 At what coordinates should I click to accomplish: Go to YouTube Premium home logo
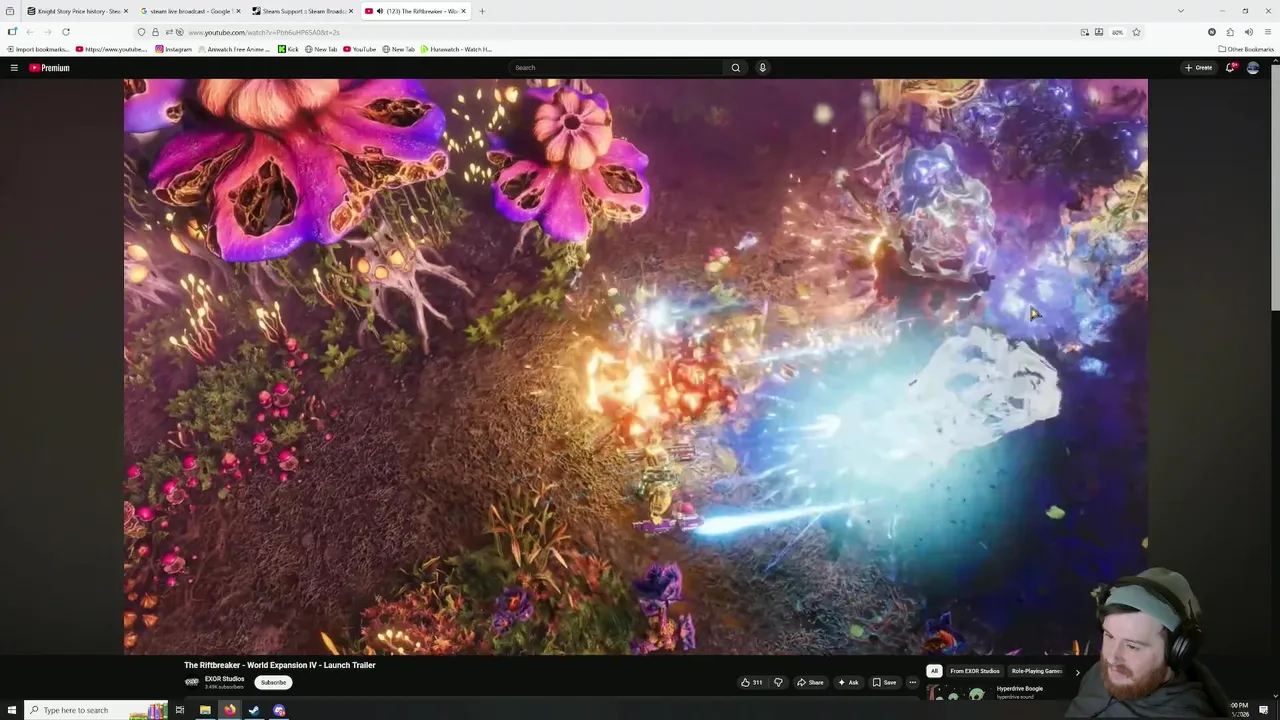49,68
